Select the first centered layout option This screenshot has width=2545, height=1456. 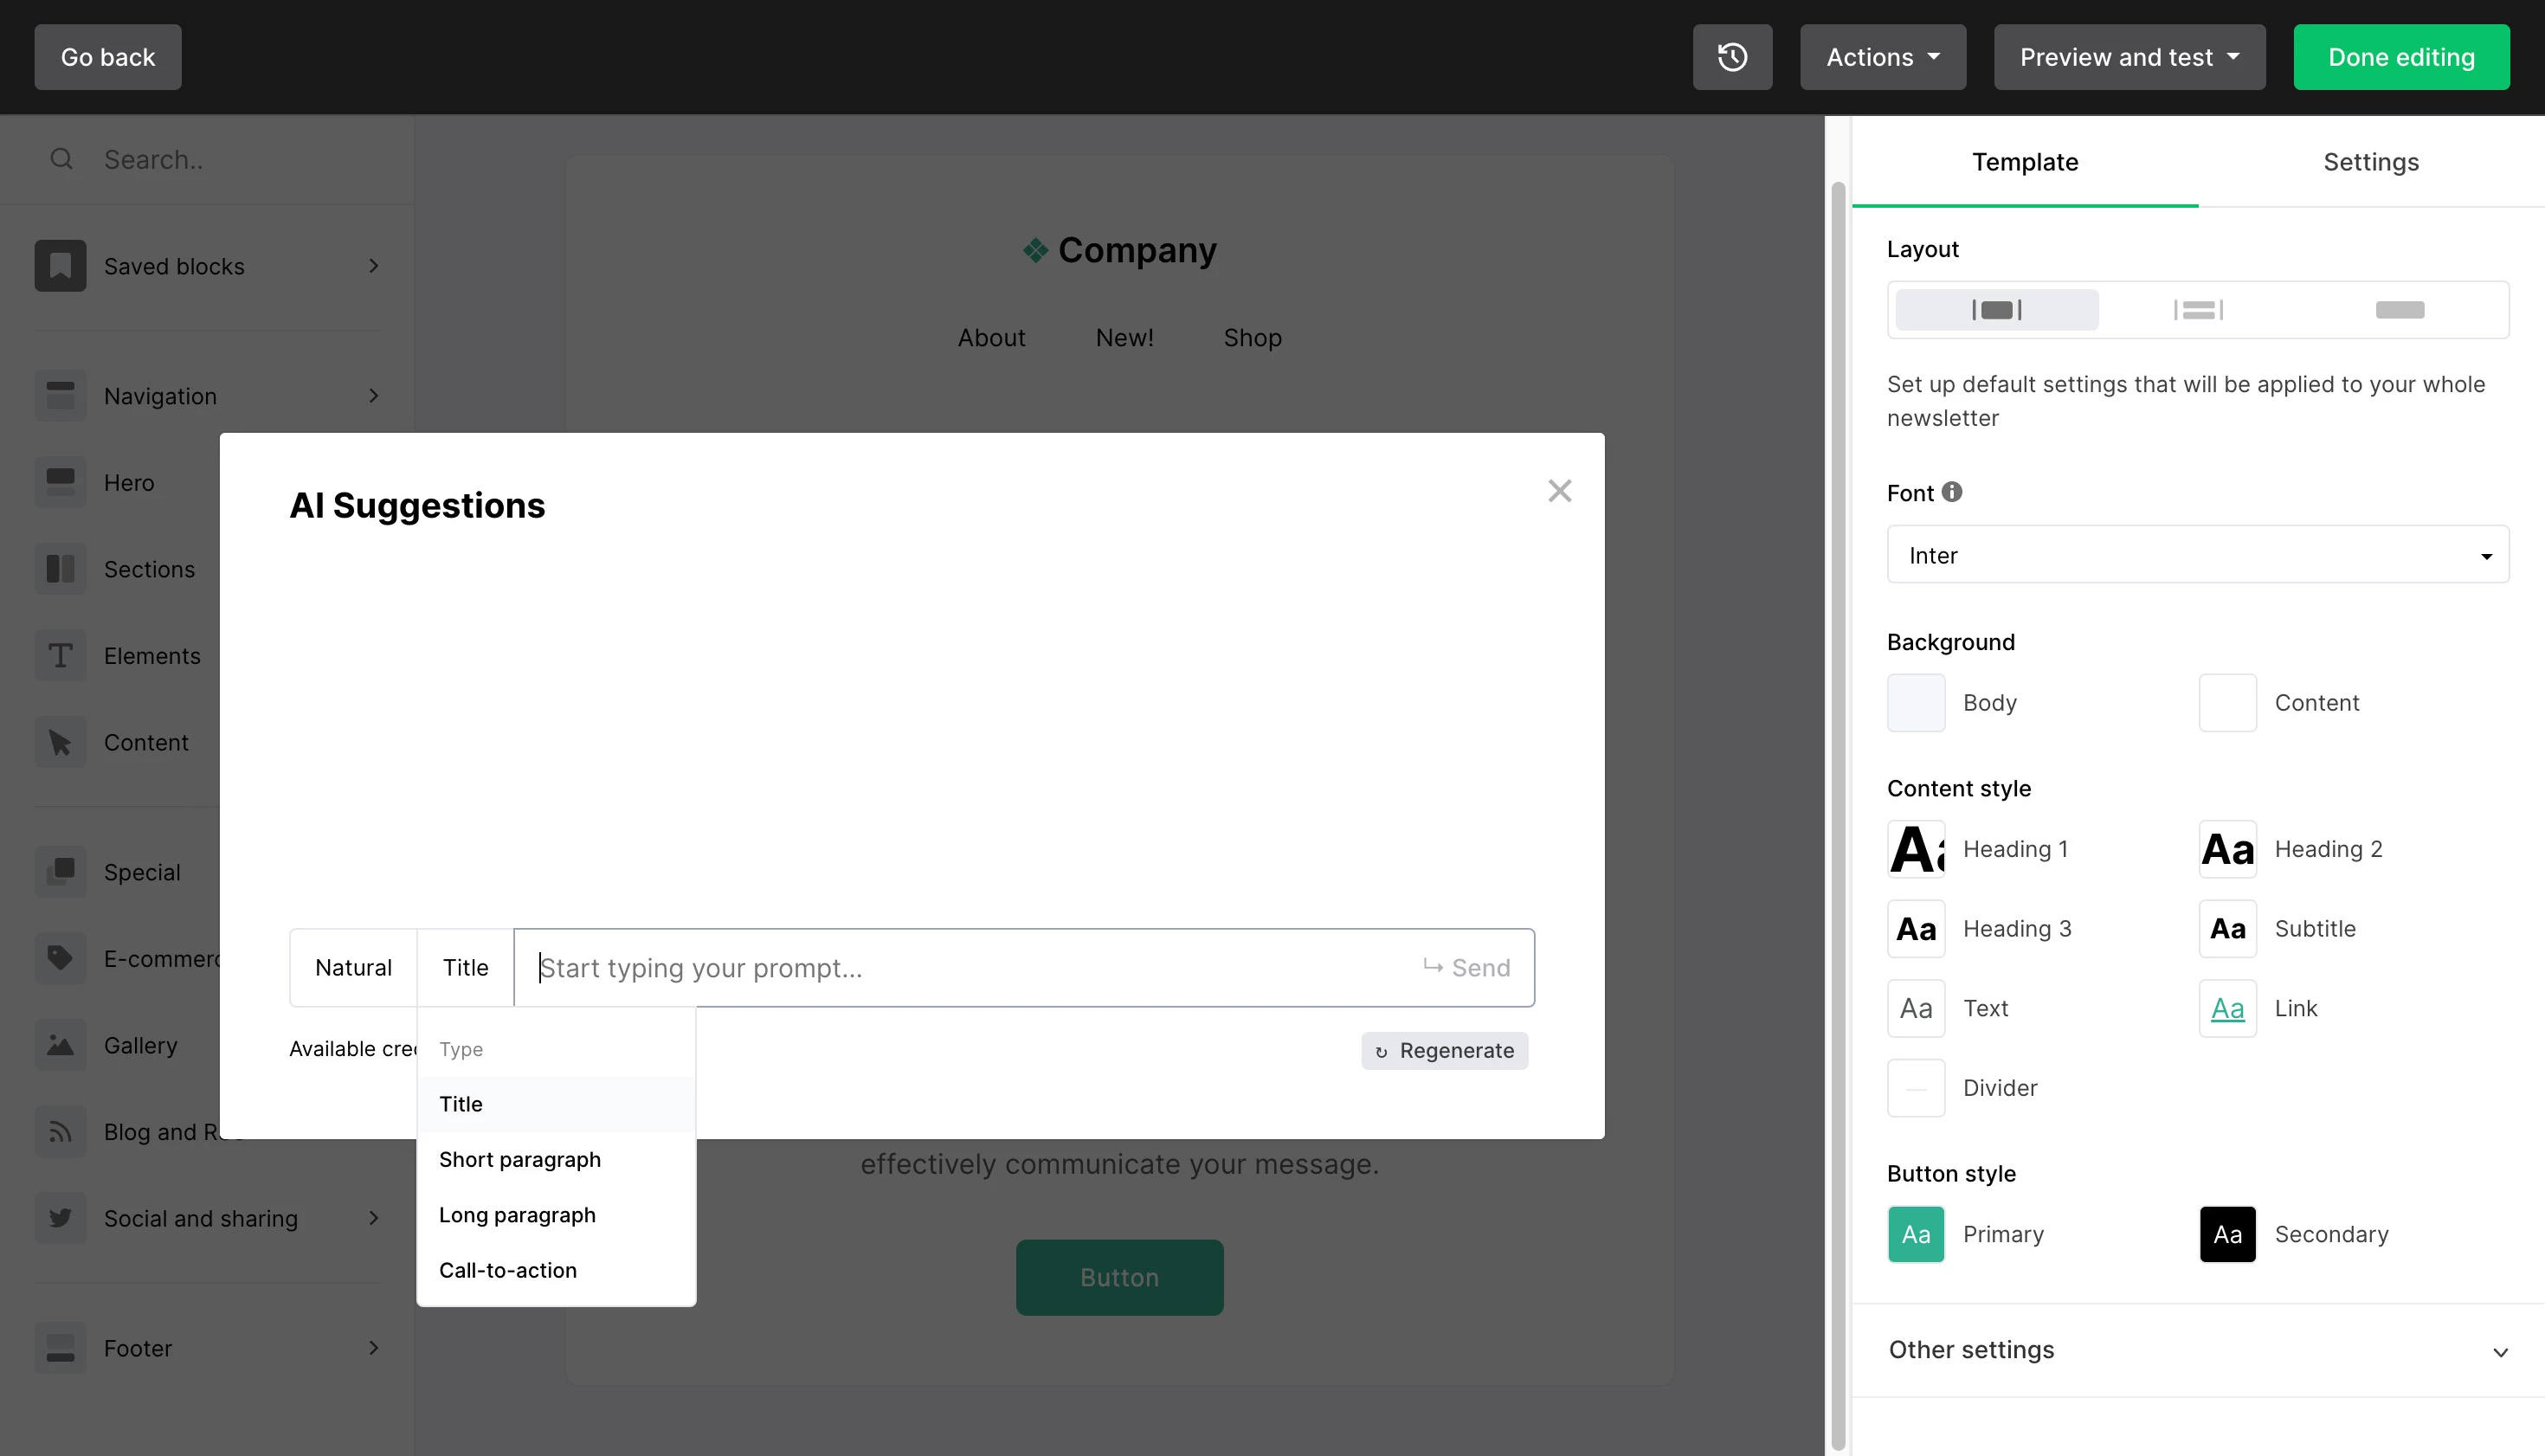coord(1996,310)
